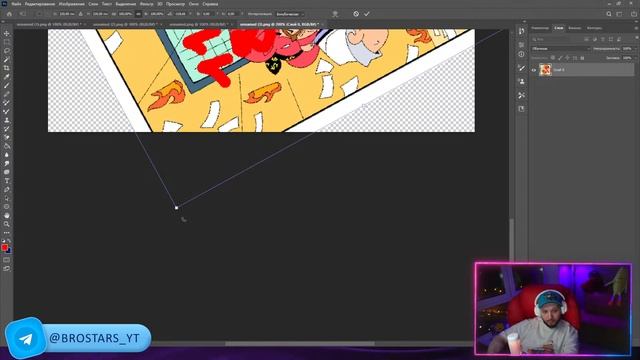The image size is (640, 360).
Task: Open the layer fill dropdown arrow
Action: pyautogui.click(x=635, y=58)
